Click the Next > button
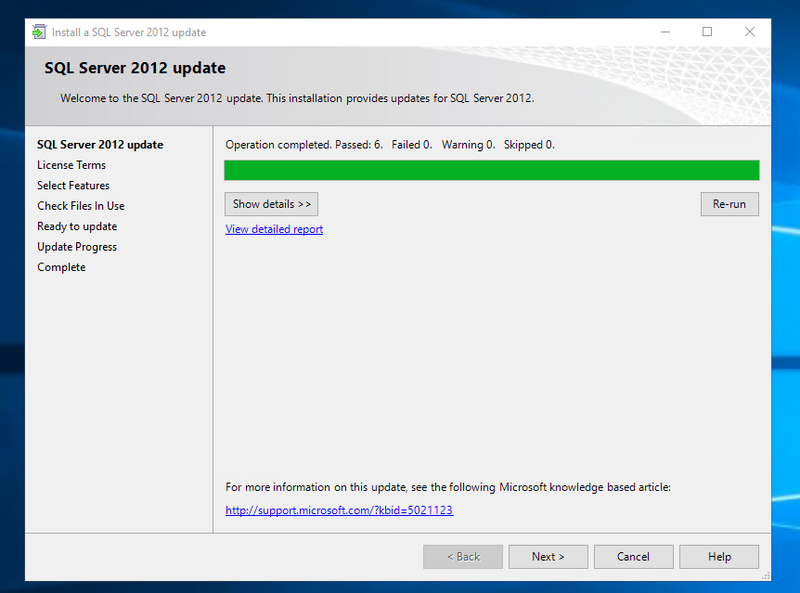This screenshot has height=593, width=800. pos(548,557)
